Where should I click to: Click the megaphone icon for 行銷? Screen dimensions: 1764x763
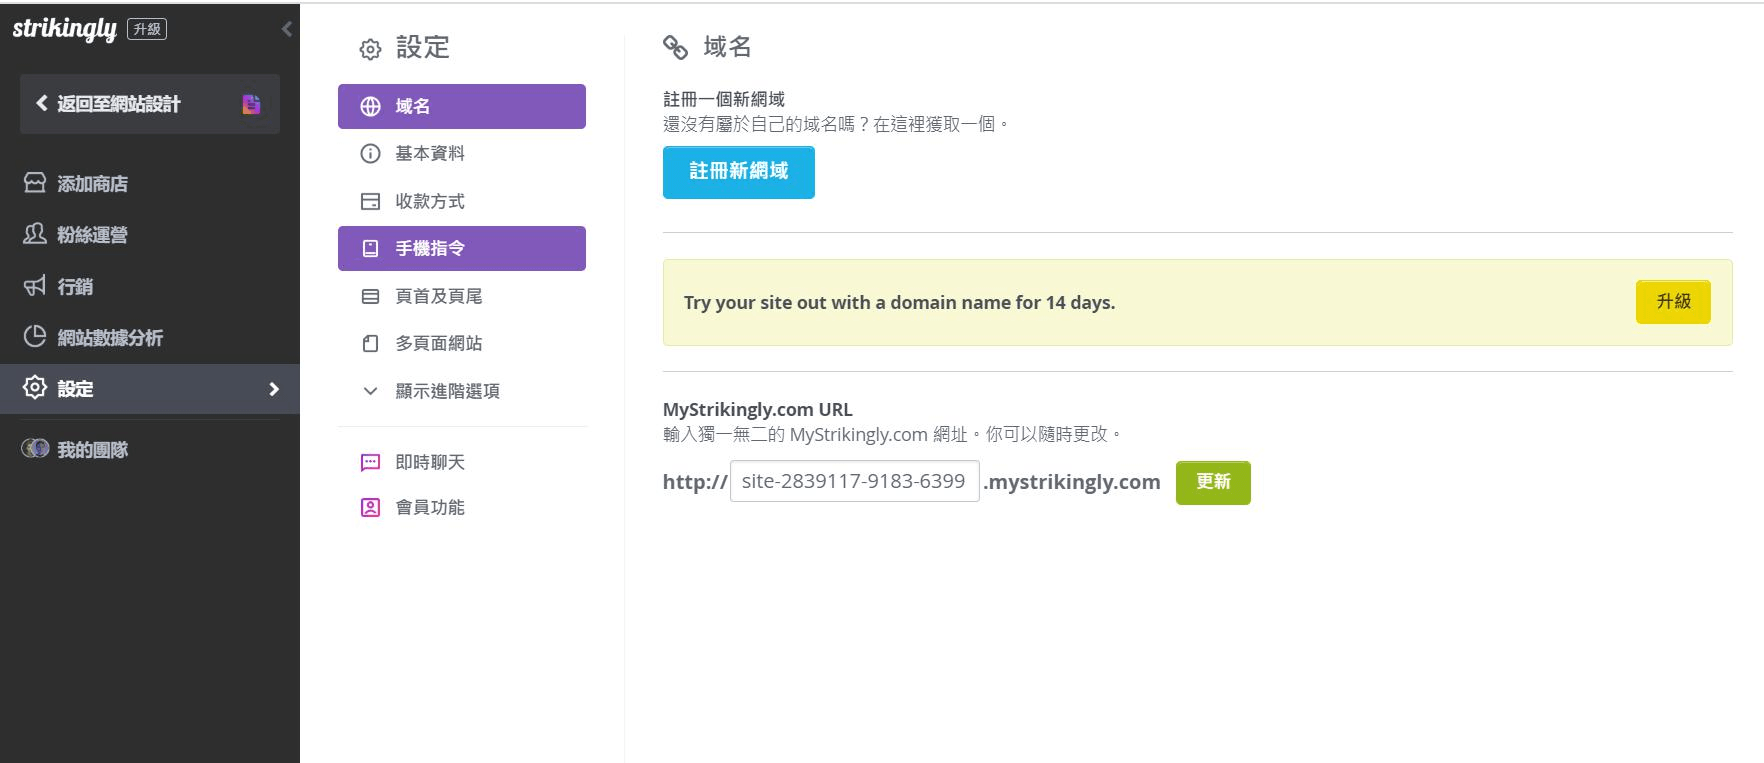click(35, 286)
